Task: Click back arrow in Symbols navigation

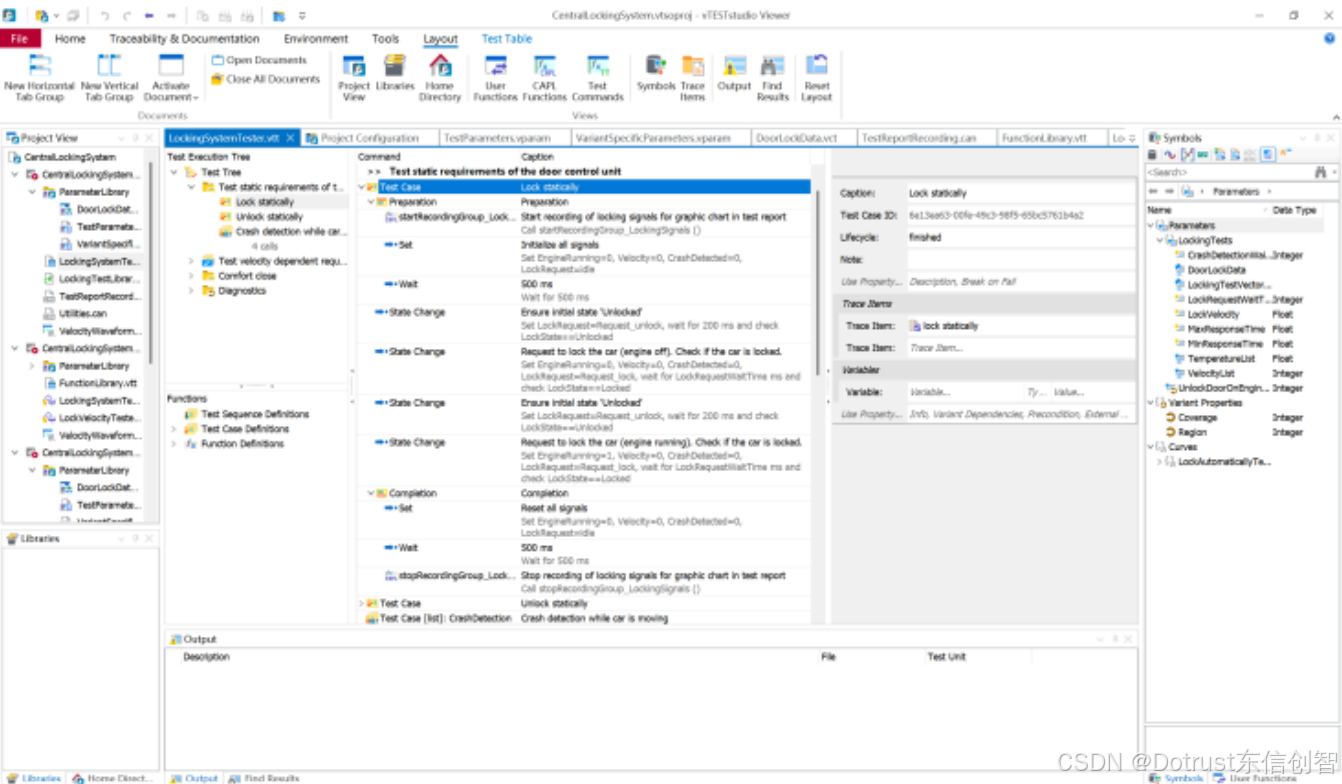Action: [1153, 191]
